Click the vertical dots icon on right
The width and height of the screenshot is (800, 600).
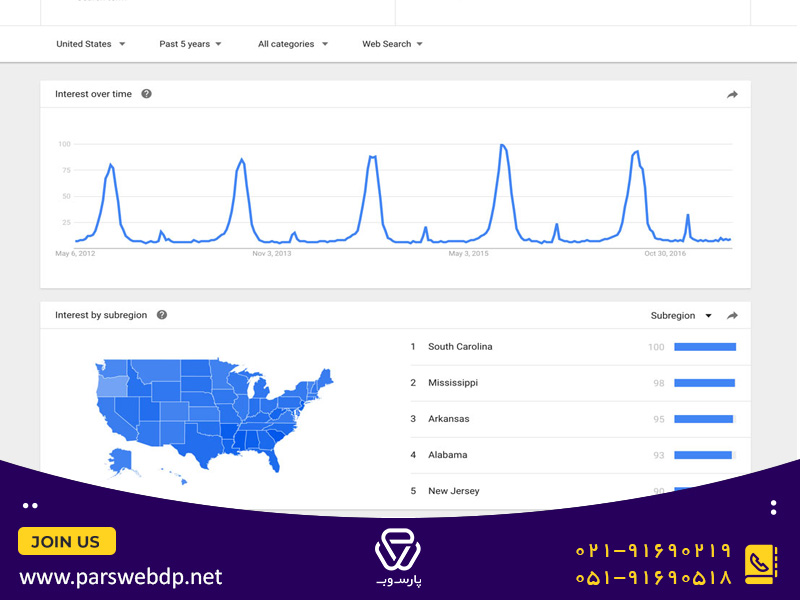pos(773,508)
